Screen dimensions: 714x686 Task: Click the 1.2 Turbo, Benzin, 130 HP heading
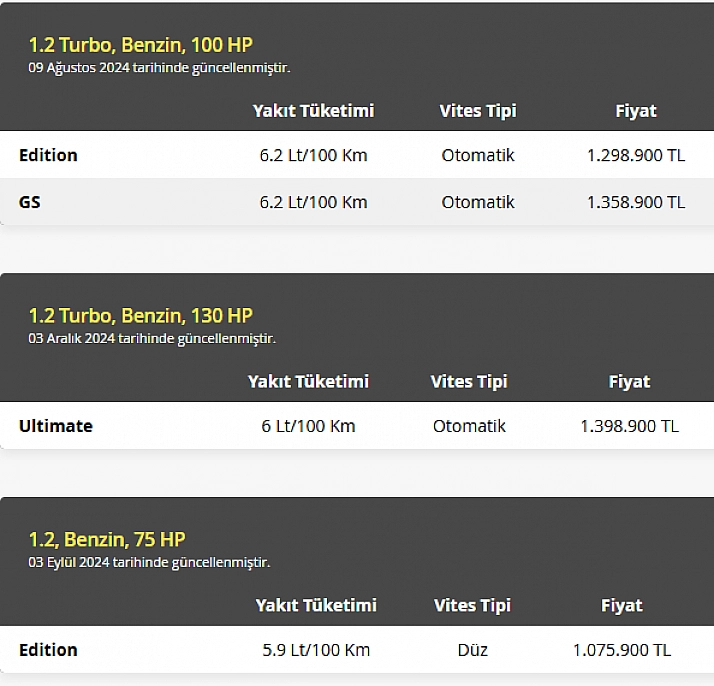click(141, 315)
